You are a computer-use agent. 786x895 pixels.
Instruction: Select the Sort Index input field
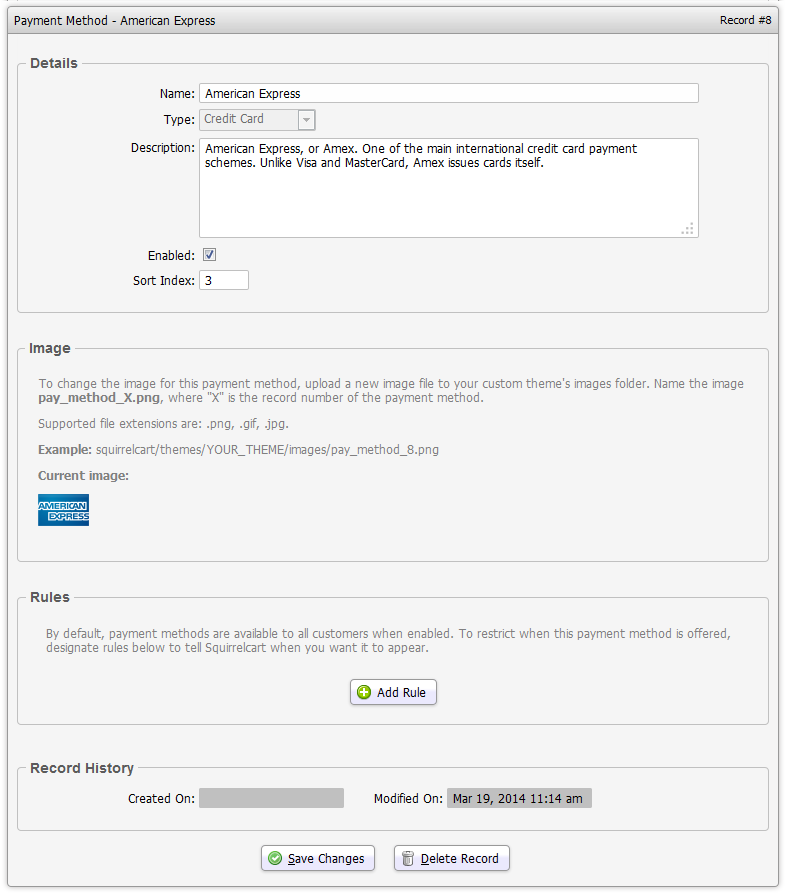(224, 281)
